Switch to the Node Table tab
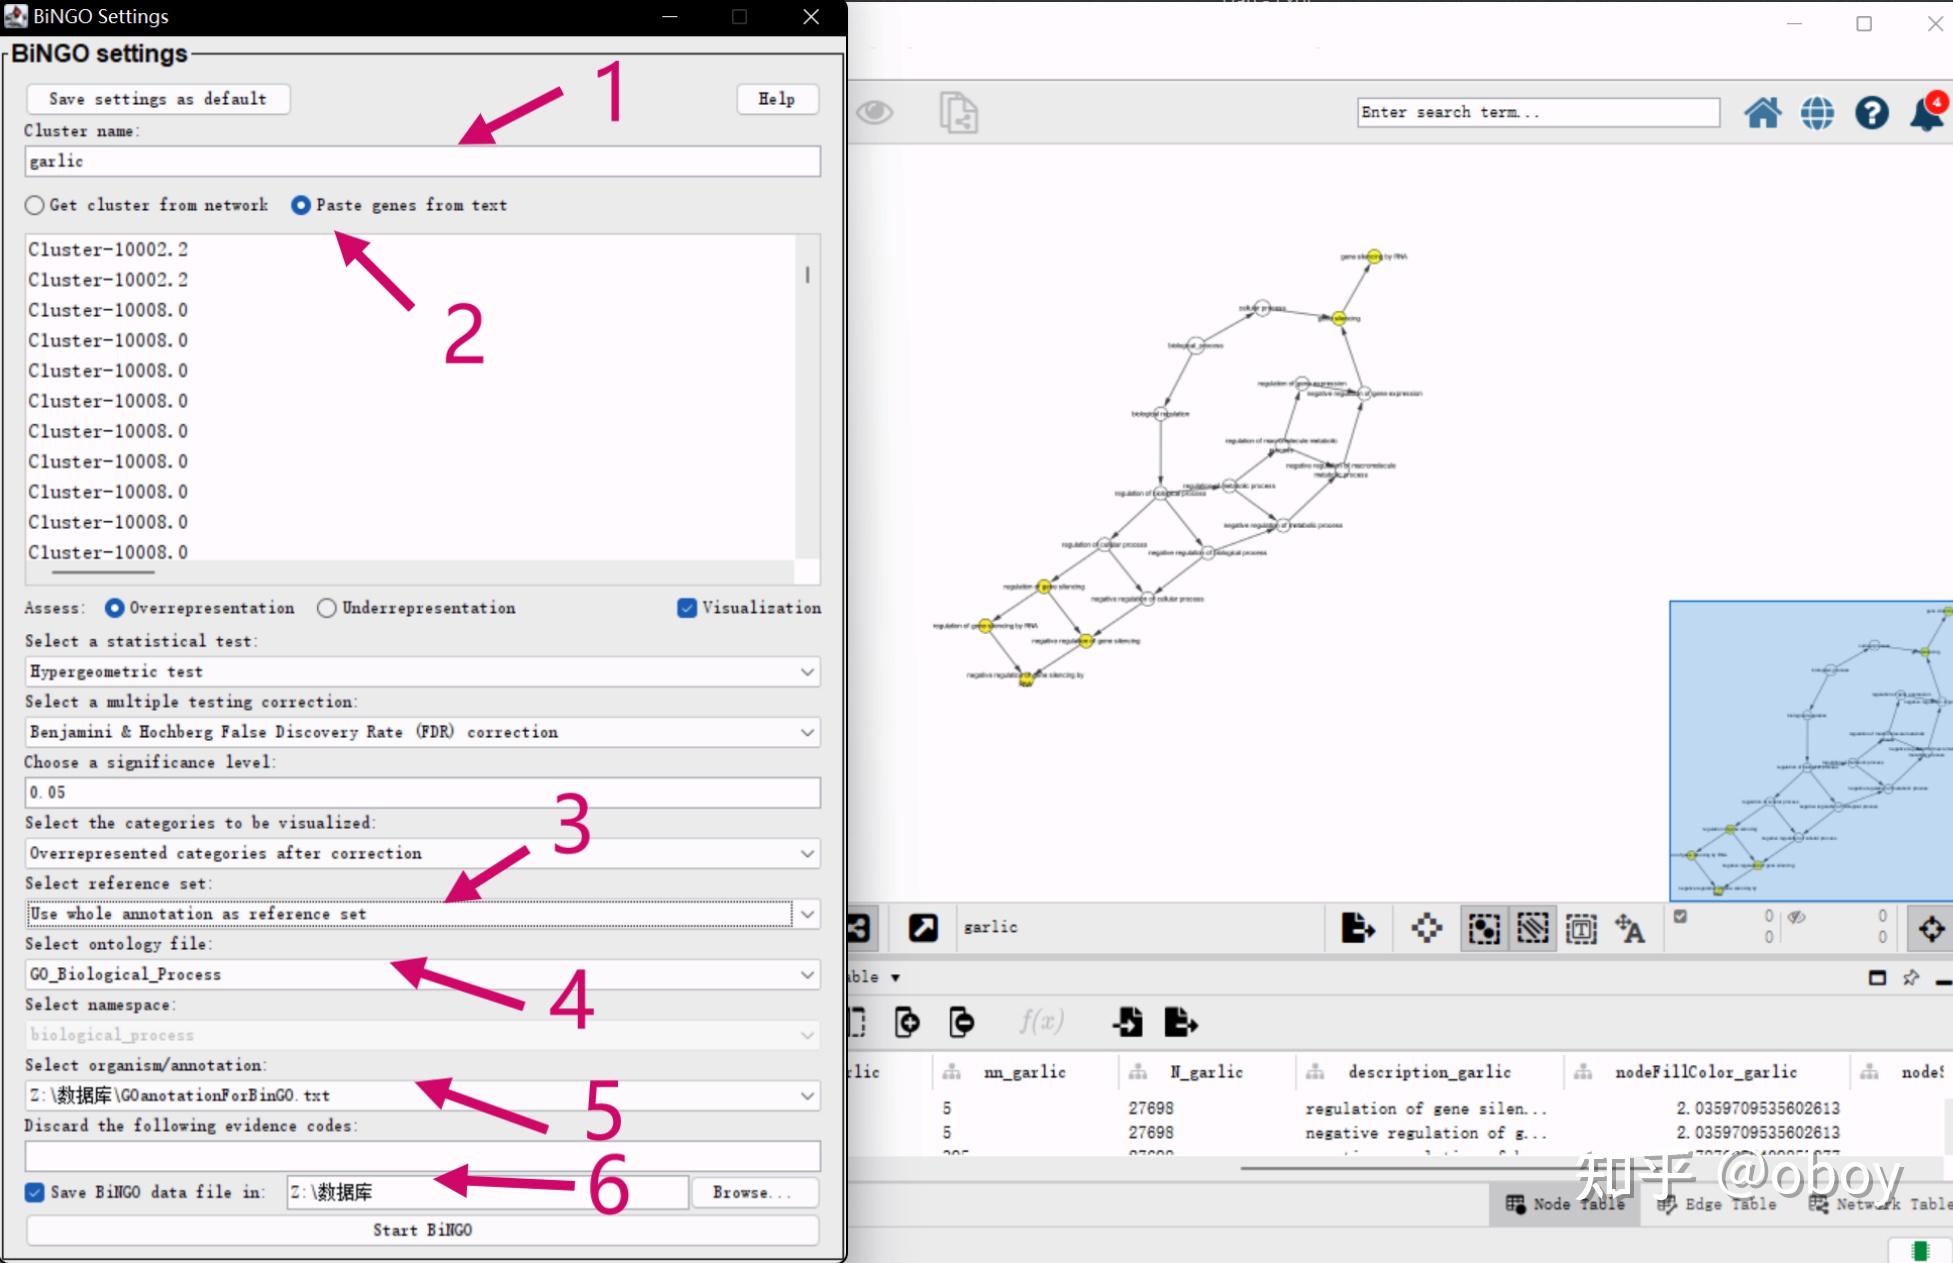Viewport: 1953px width, 1263px height. pyautogui.click(x=1566, y=1204)
